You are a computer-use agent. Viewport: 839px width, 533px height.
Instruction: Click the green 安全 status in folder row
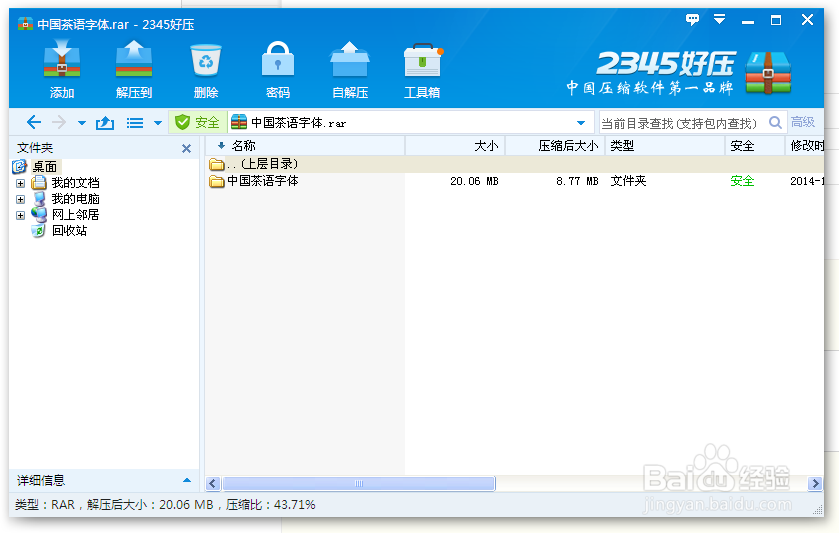point(742,181)
